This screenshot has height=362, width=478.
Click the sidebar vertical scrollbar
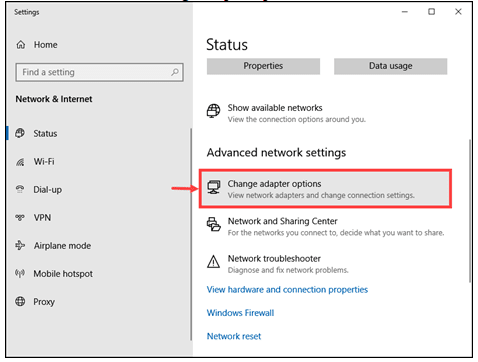(191, 234)
